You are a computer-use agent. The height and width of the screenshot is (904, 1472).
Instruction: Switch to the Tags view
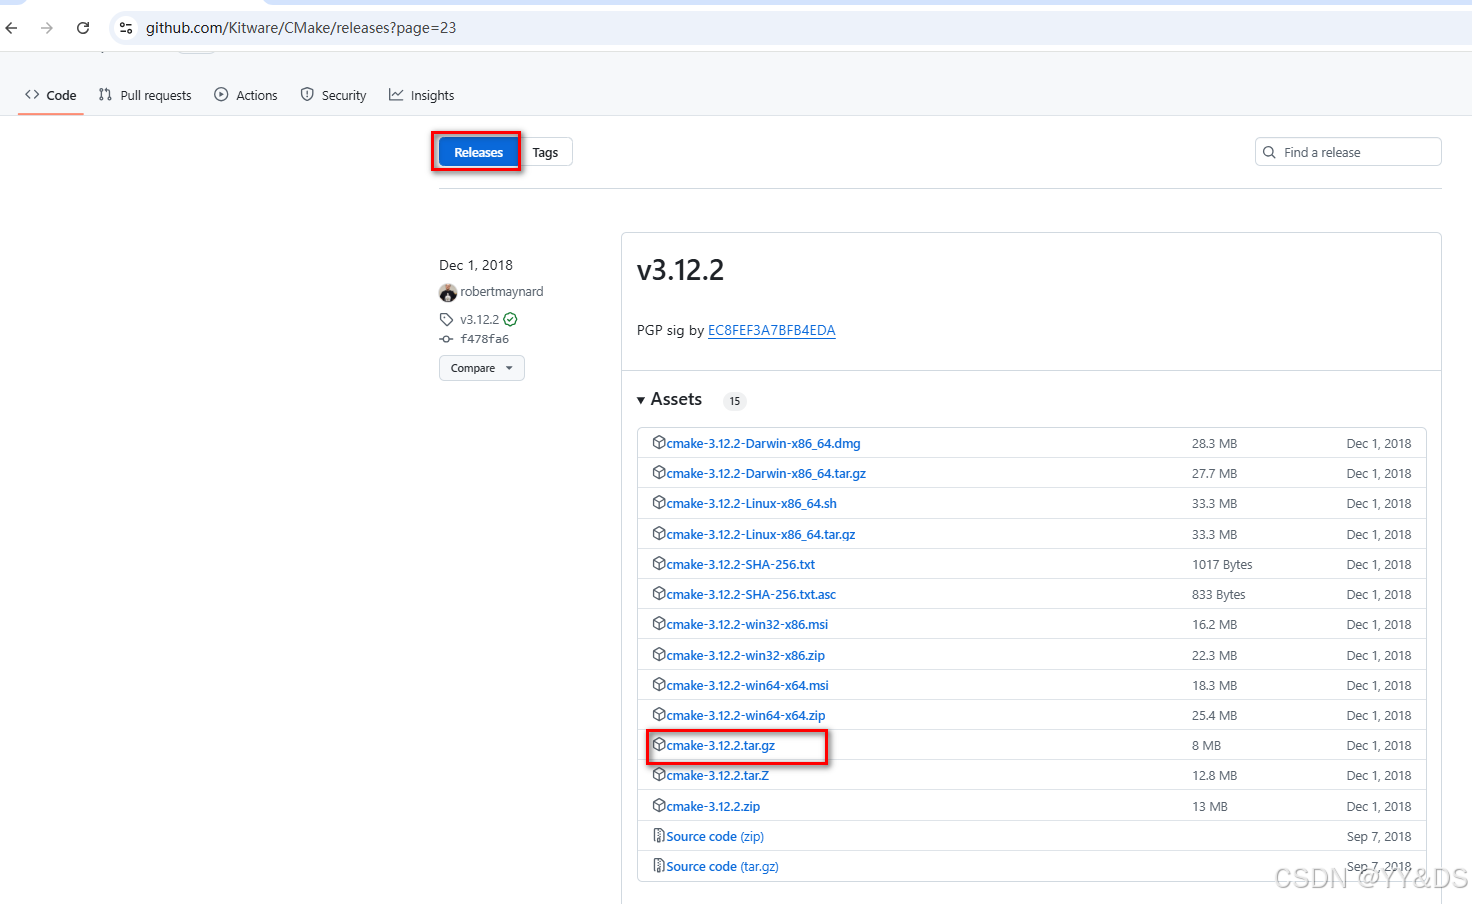coord(545,152)
